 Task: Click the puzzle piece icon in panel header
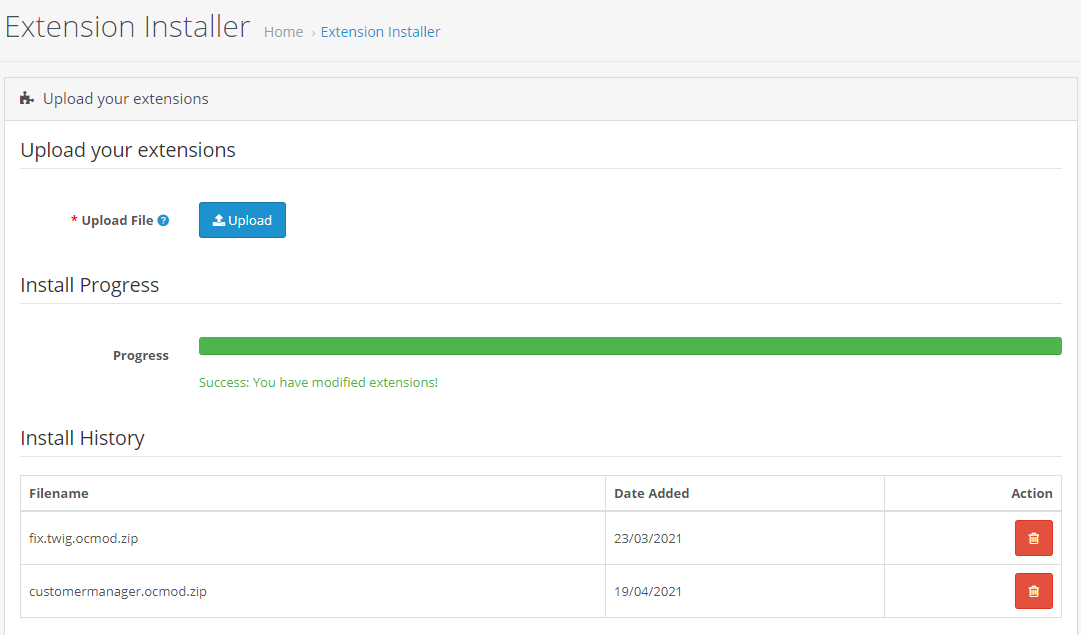27,99
